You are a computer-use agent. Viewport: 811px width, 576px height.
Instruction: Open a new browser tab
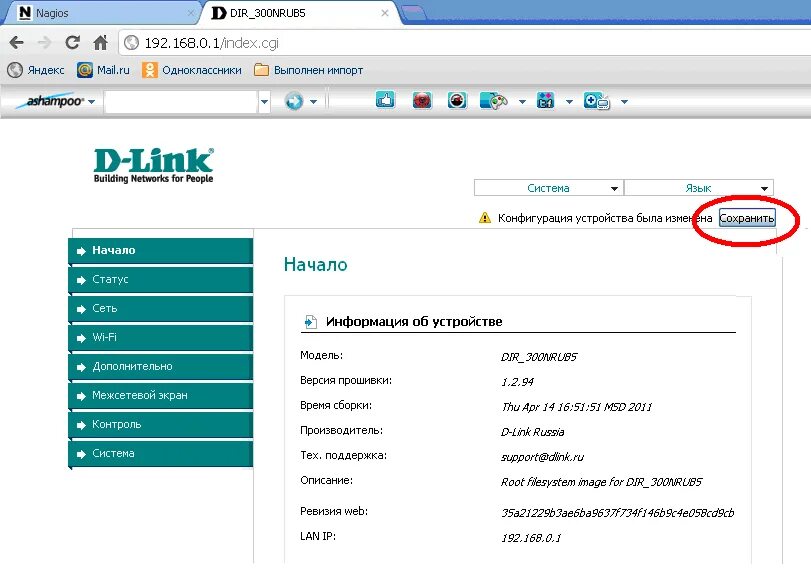tap(414, 12)
